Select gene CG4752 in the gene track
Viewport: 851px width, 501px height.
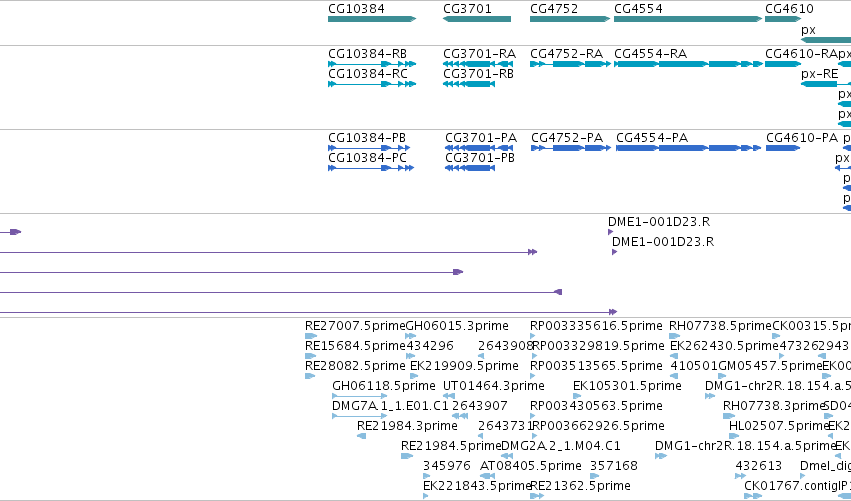pyautogui.click(x=554, y=9)
